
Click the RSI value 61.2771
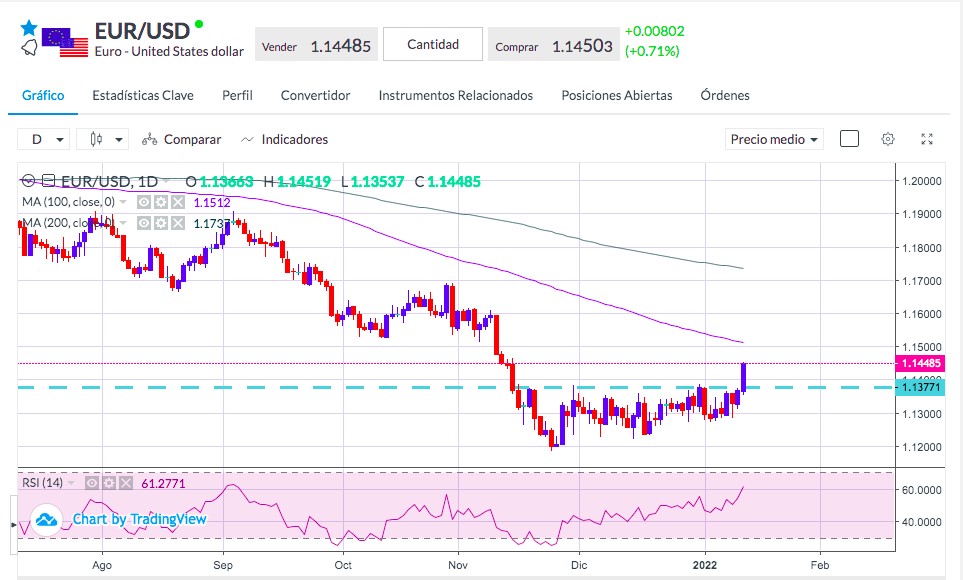tap(163, 484)
